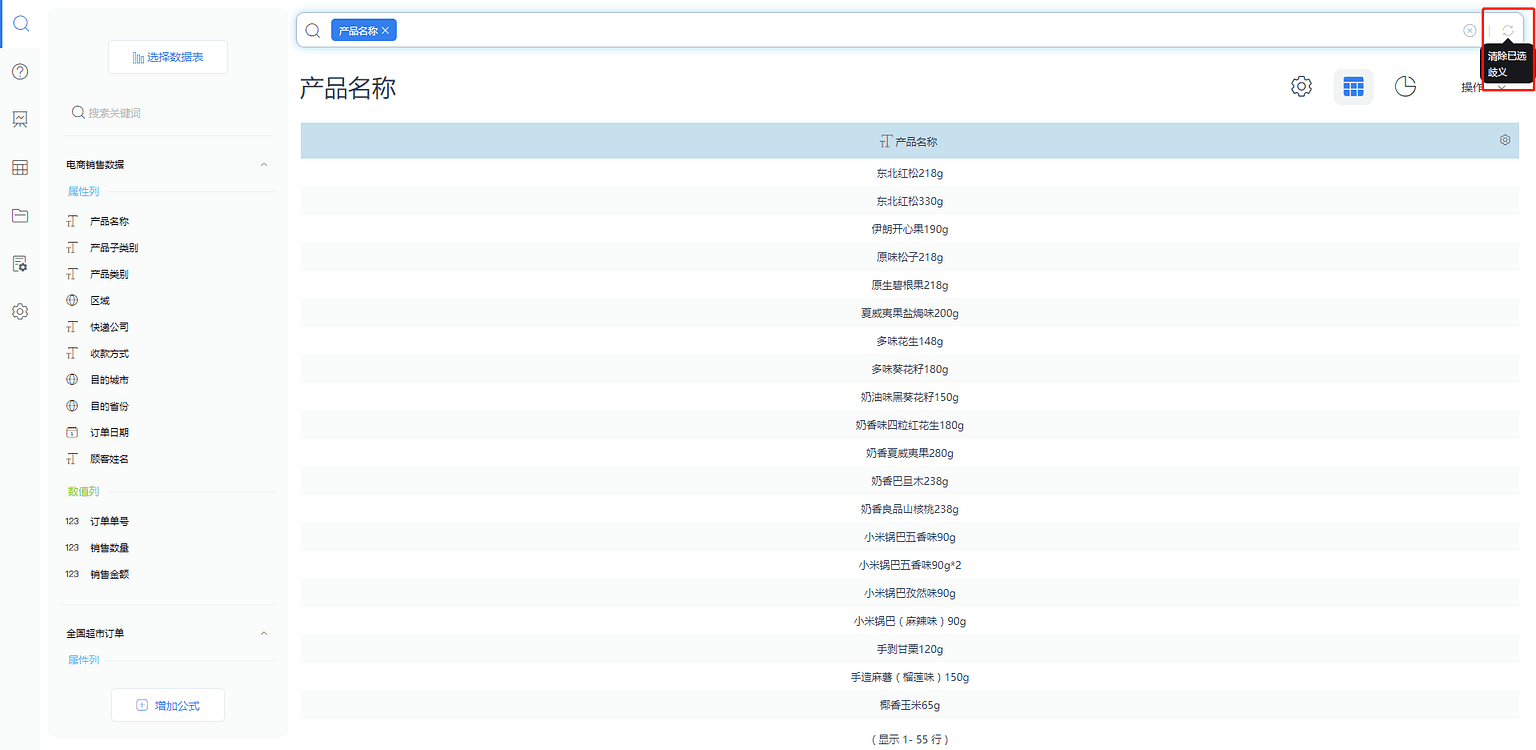
Task: Remove the 产品名称 tag from the query
Action: click(x=385, y=31)
